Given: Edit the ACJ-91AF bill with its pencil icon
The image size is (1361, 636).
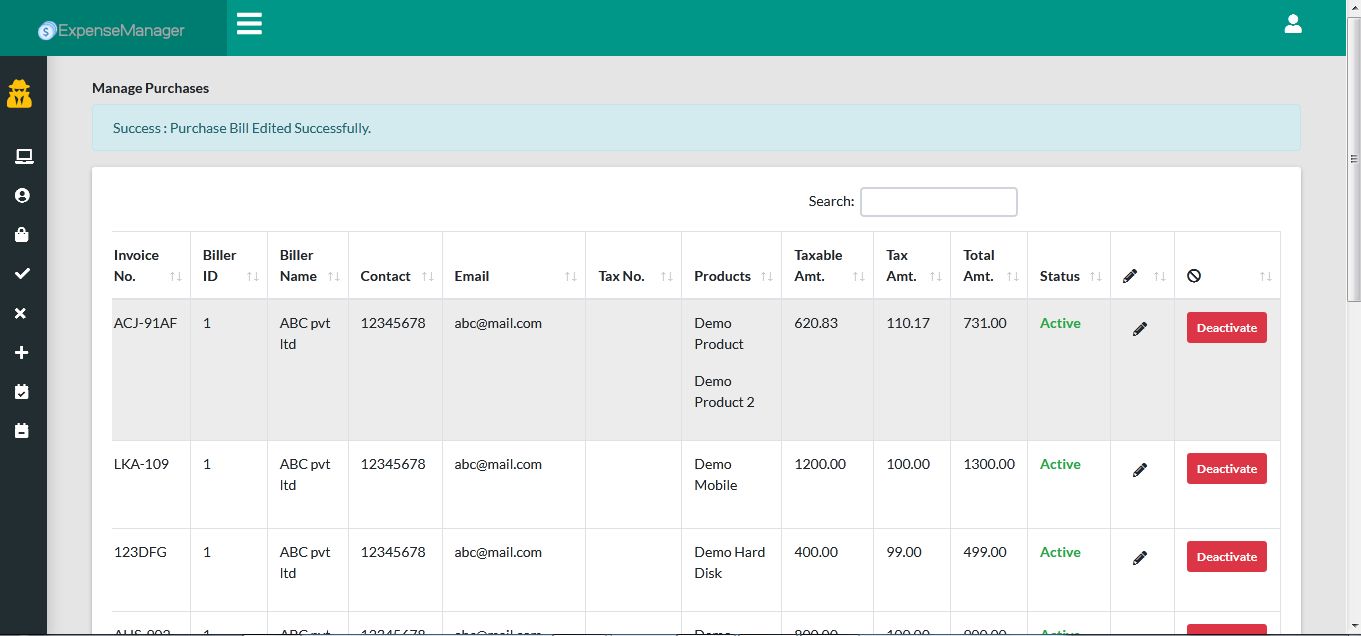Looking at the screenshot, I should click(x=1140, y=328).
